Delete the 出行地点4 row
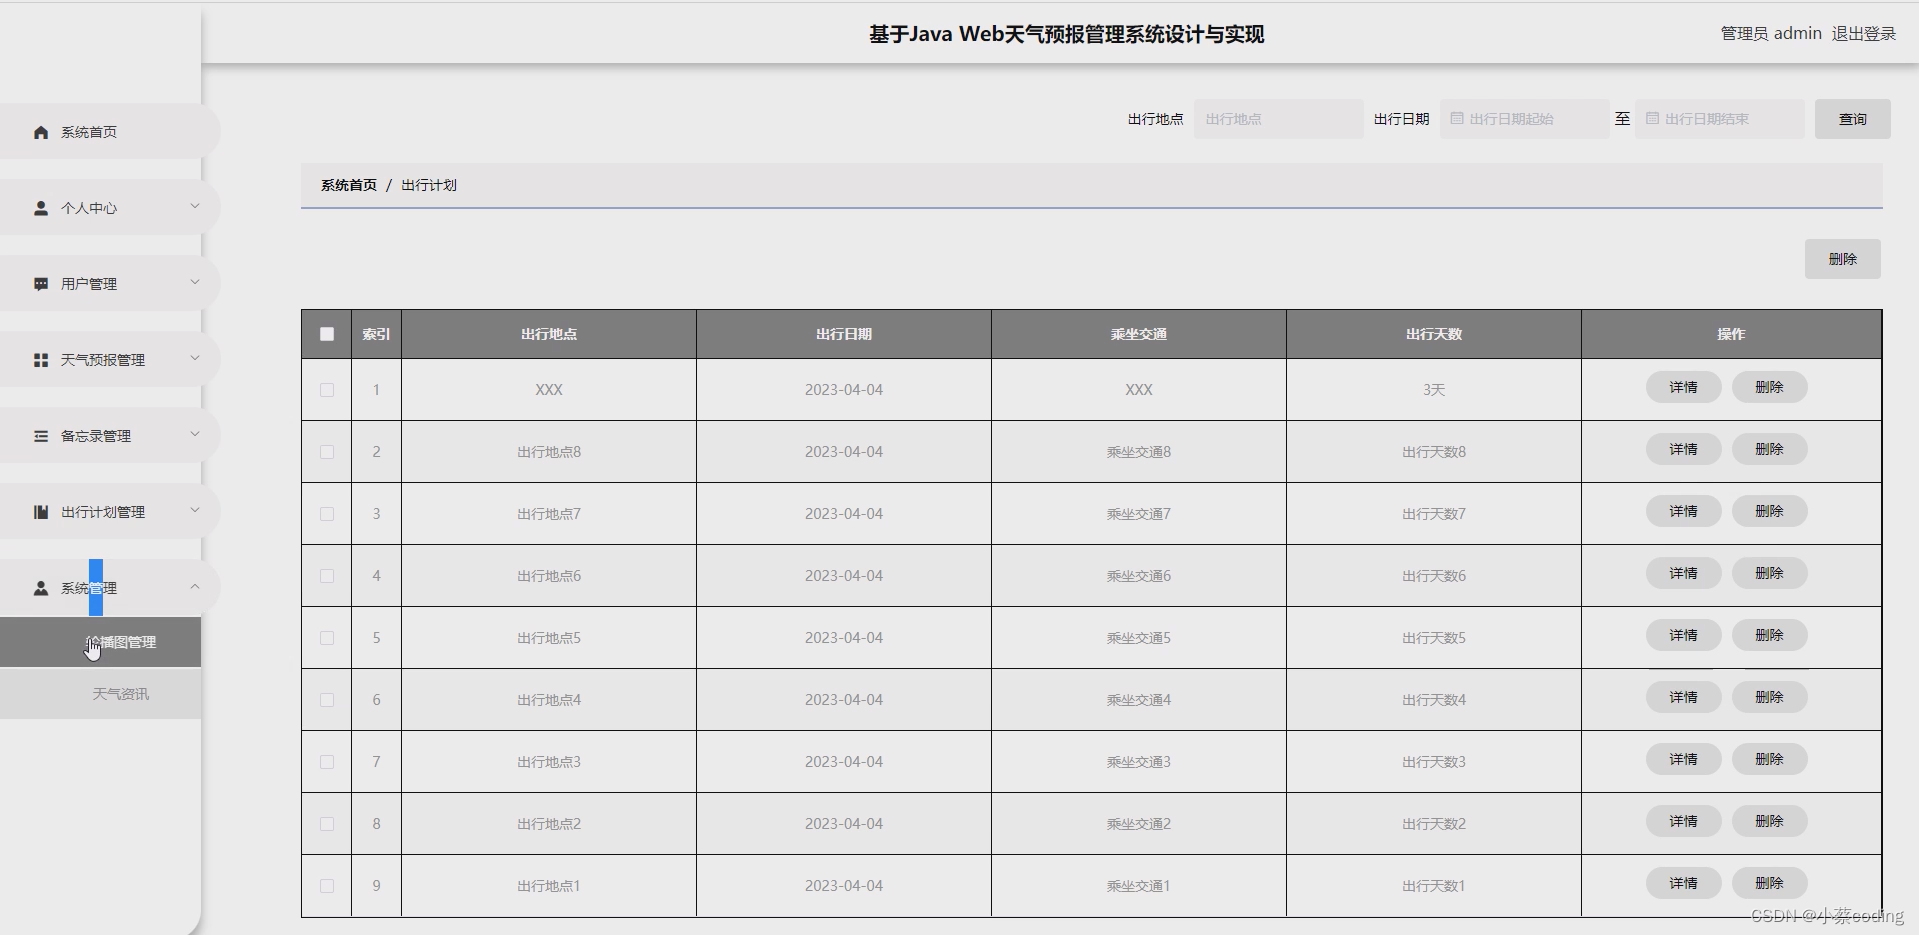 [1769, 697]
